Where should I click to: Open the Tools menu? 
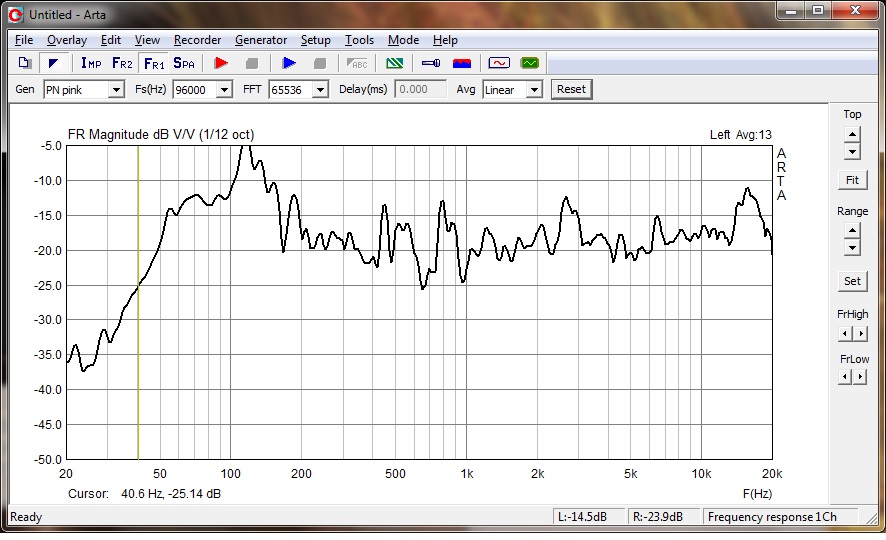359,40
